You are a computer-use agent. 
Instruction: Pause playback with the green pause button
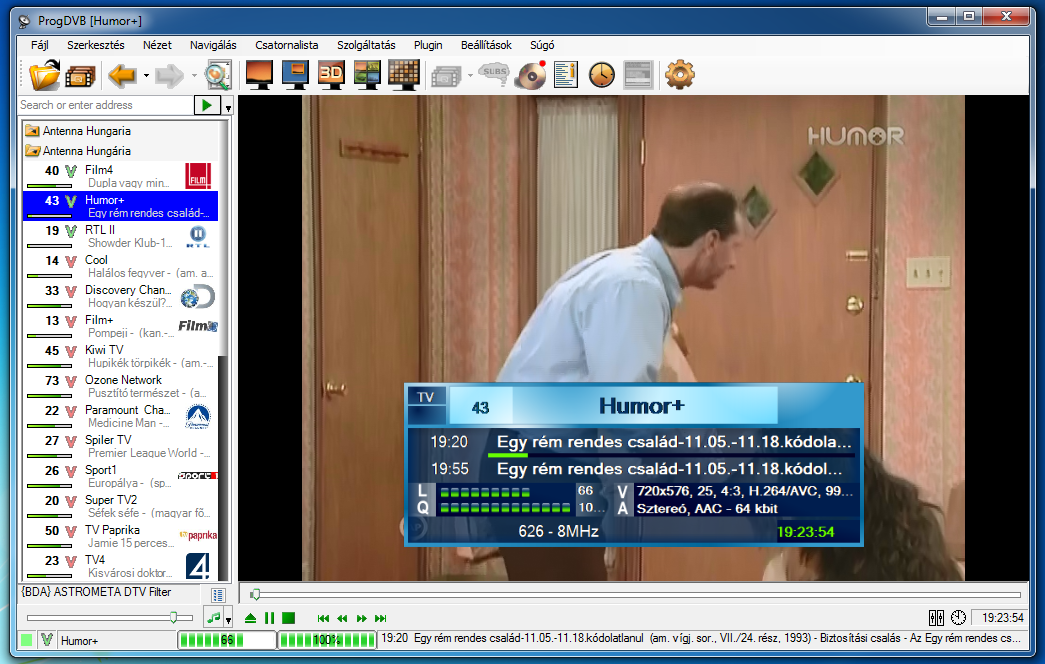269,619
